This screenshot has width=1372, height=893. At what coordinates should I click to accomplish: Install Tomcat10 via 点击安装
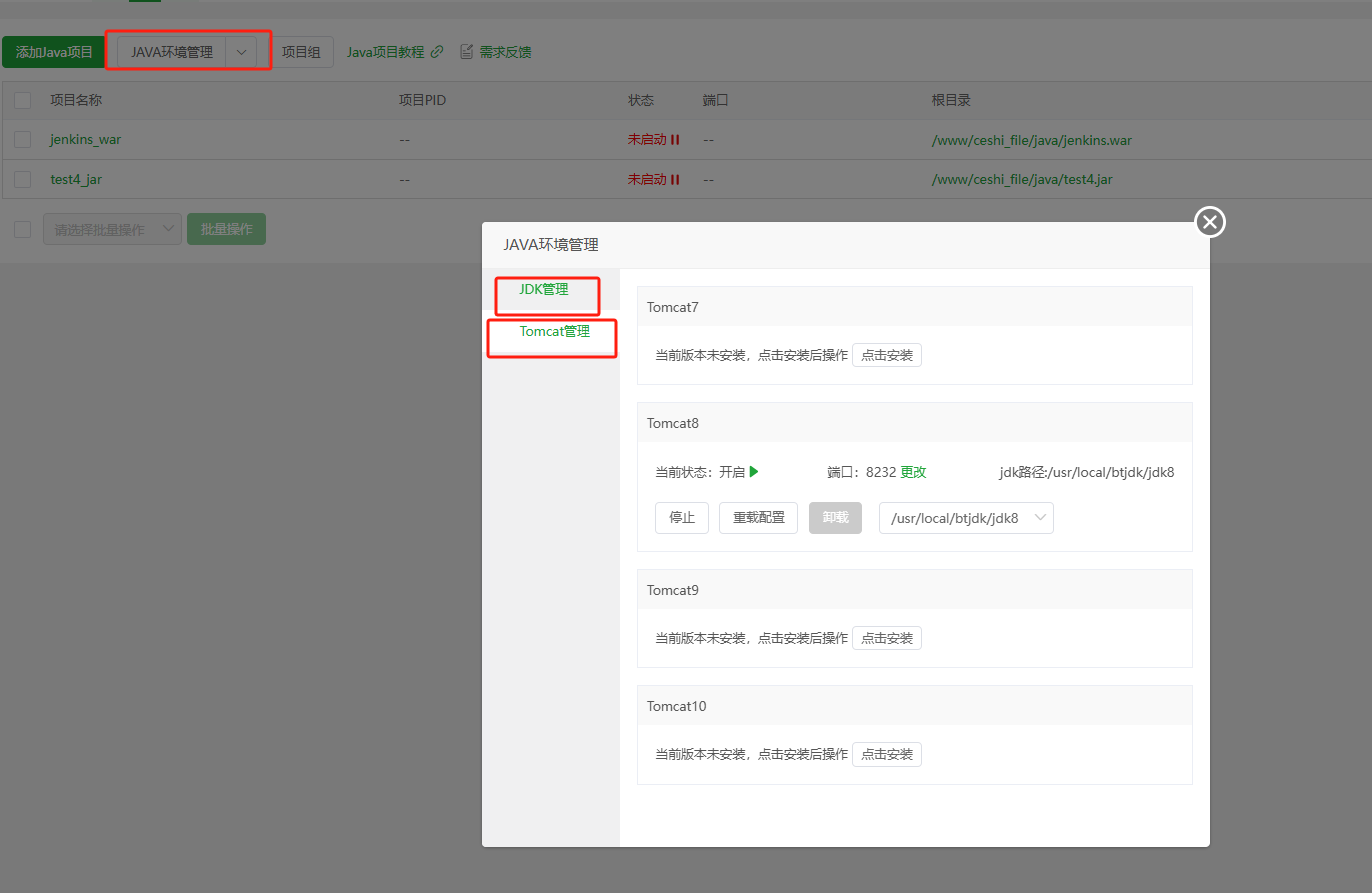pos(887,754)
